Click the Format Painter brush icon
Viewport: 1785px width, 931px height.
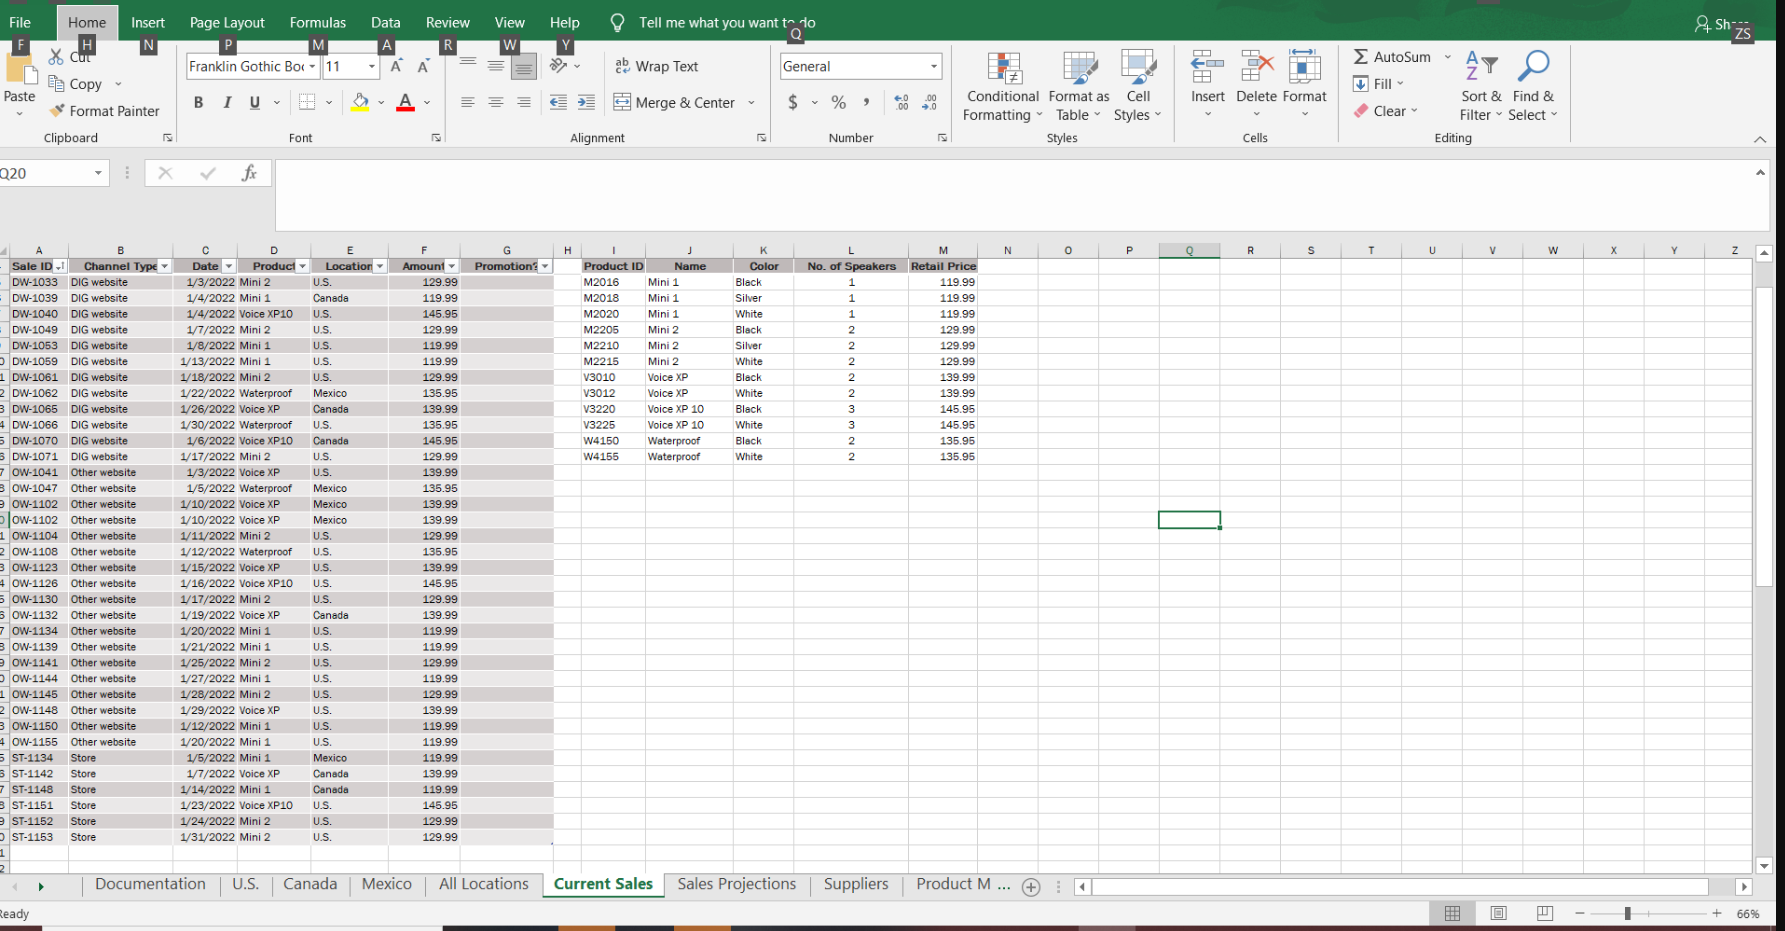[x=58, y=111]
